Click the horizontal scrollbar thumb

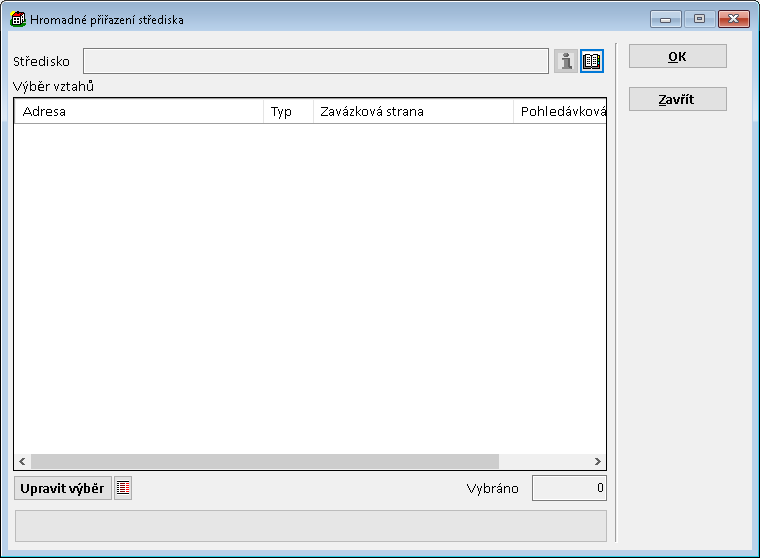(264, 462)
